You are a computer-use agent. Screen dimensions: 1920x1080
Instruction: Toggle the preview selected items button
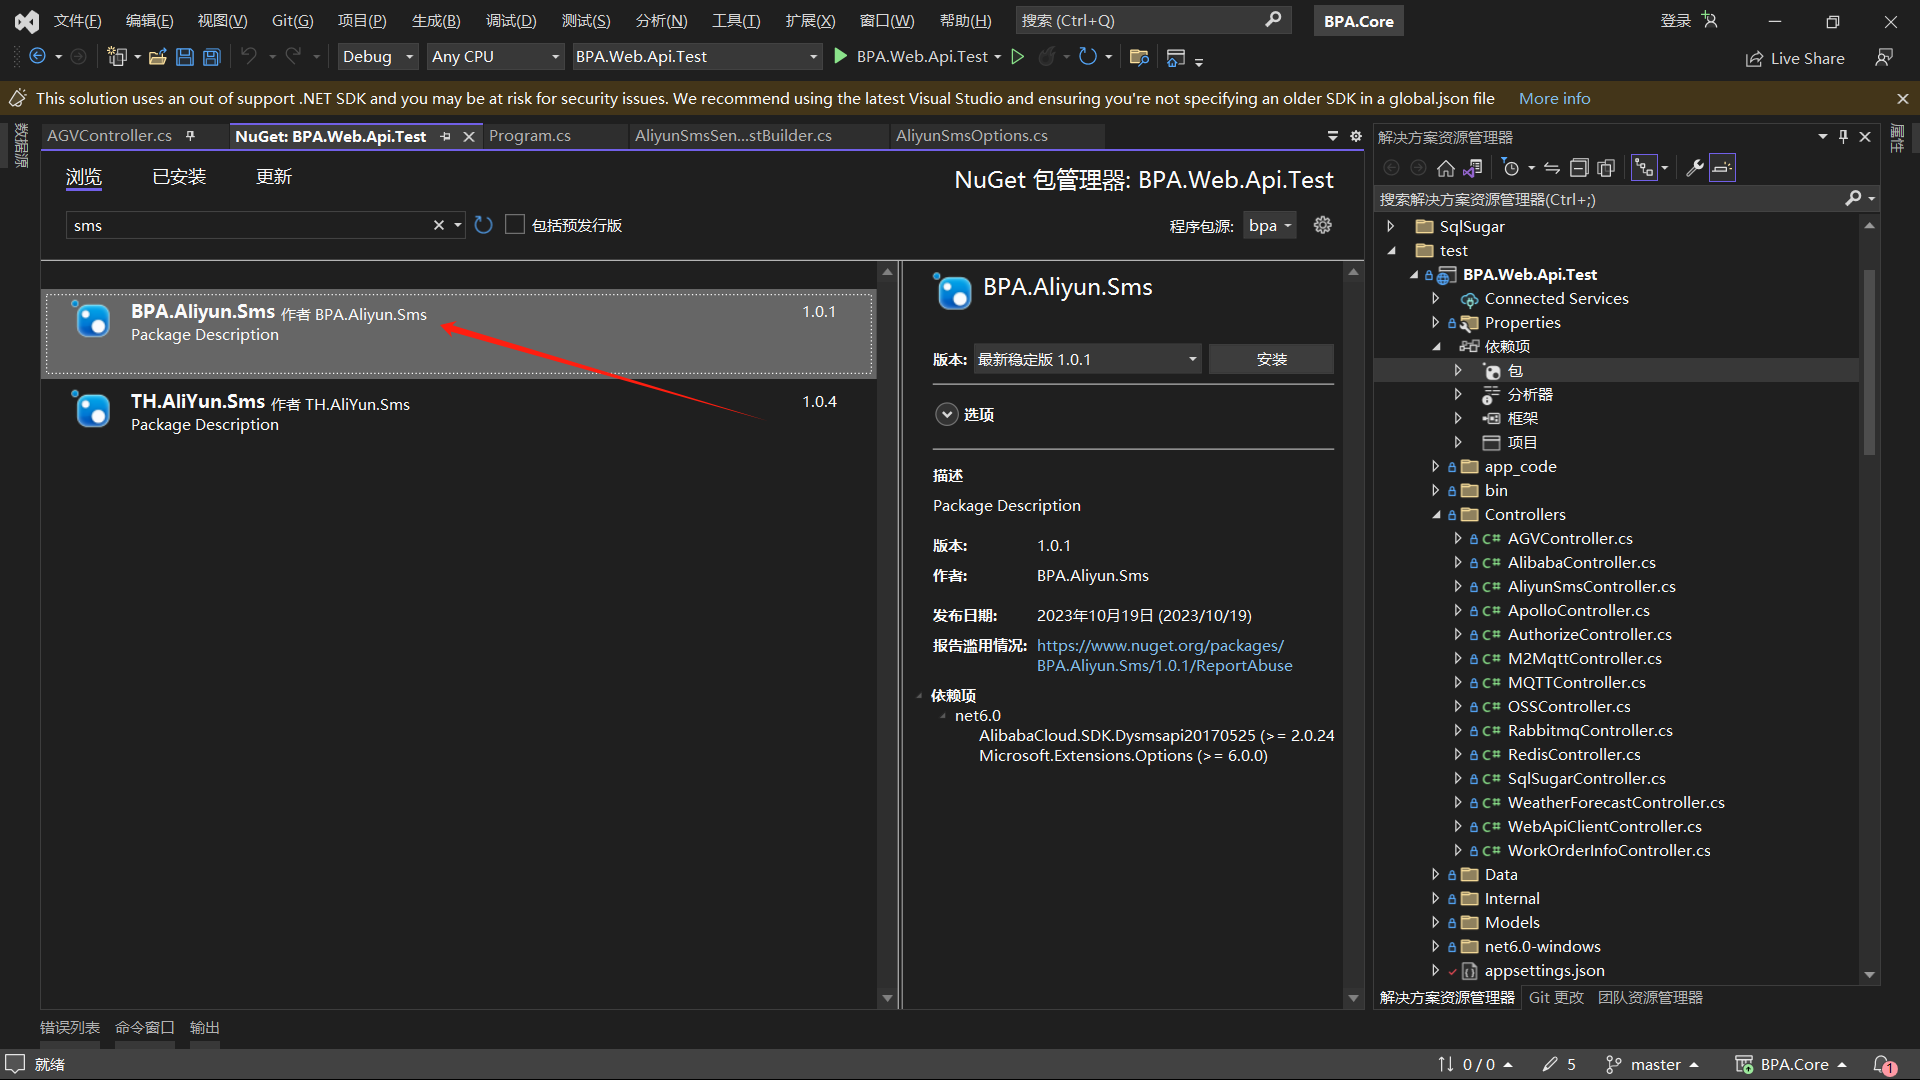(1722, 168)
